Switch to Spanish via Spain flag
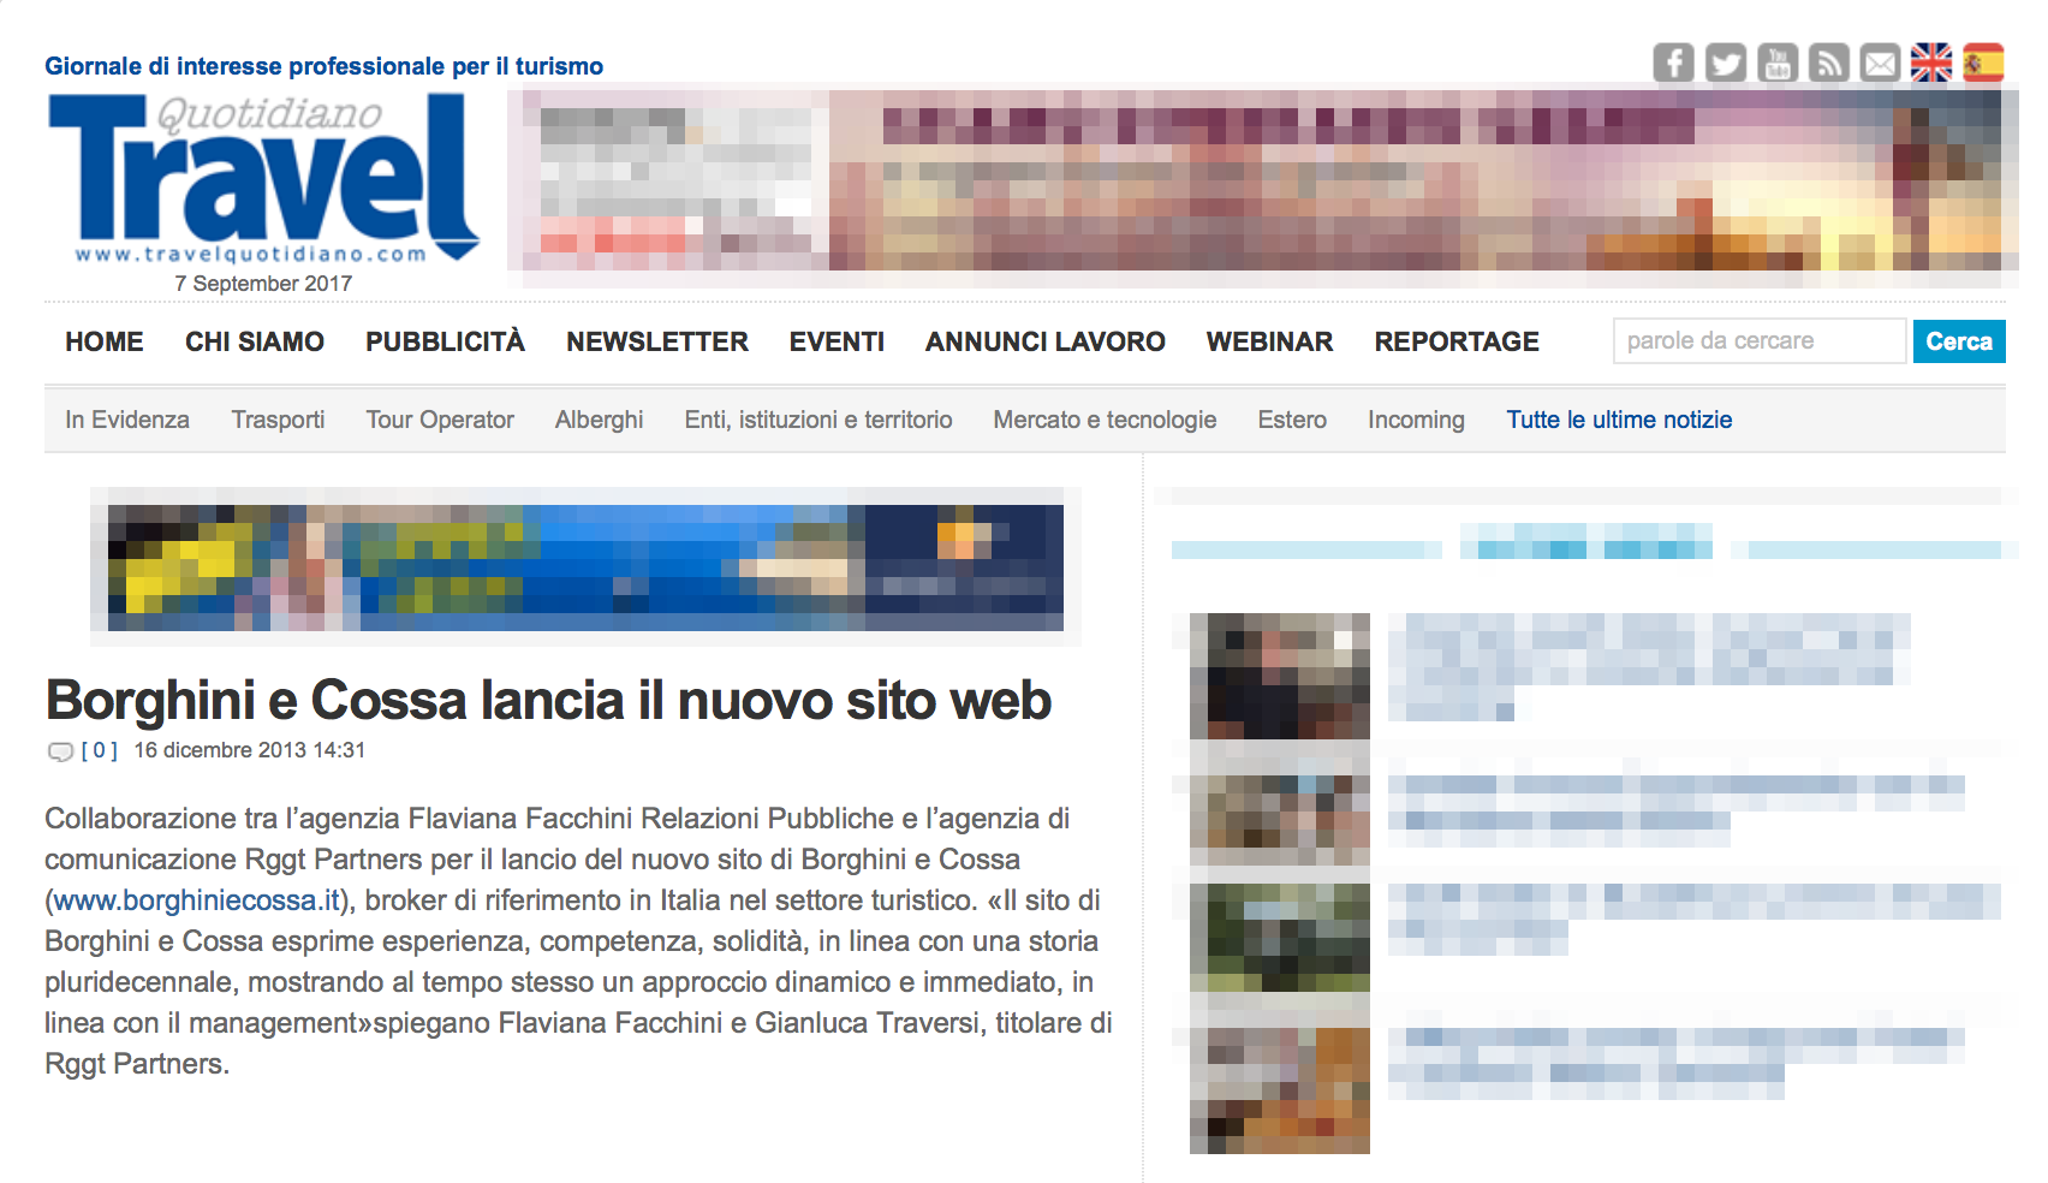The image size is (2048, 1183). (x=1983, y=63)
